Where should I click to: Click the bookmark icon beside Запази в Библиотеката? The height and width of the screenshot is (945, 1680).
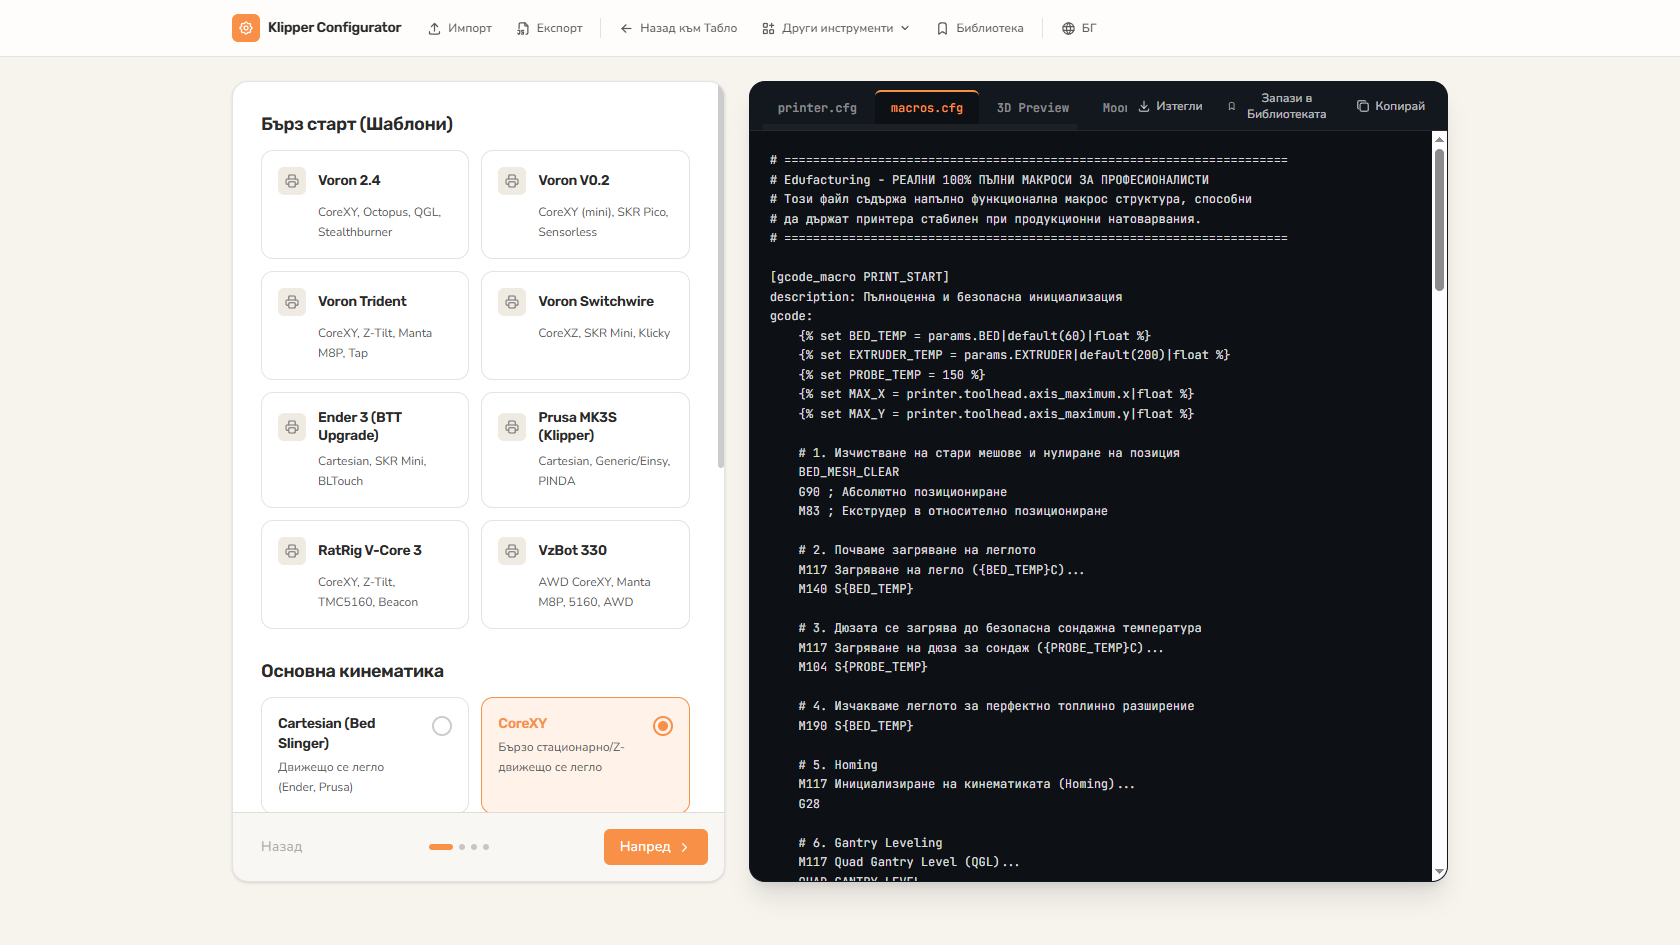point(1232,106)
